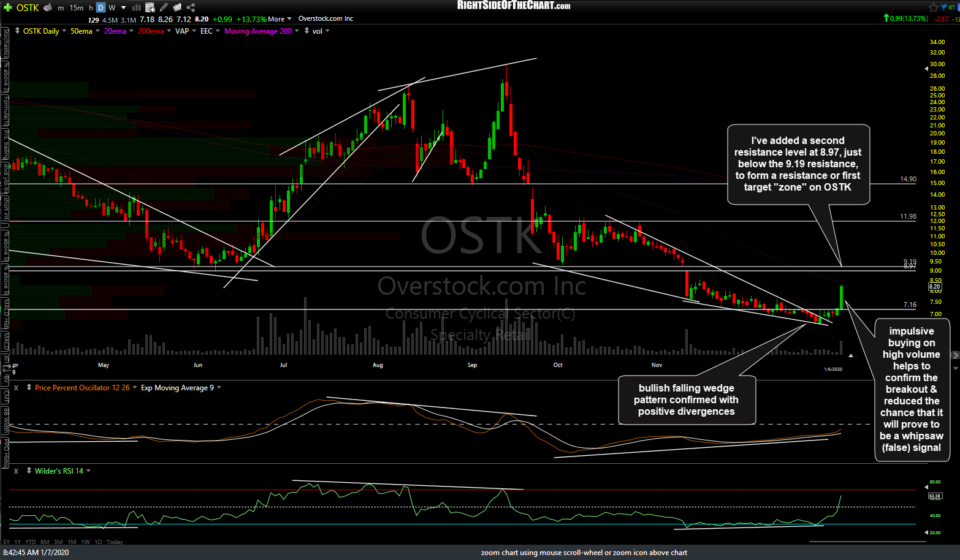The height and width of the screenshot is (560, 960).
Task: Set time span to 1W
Action: (85, 542)
